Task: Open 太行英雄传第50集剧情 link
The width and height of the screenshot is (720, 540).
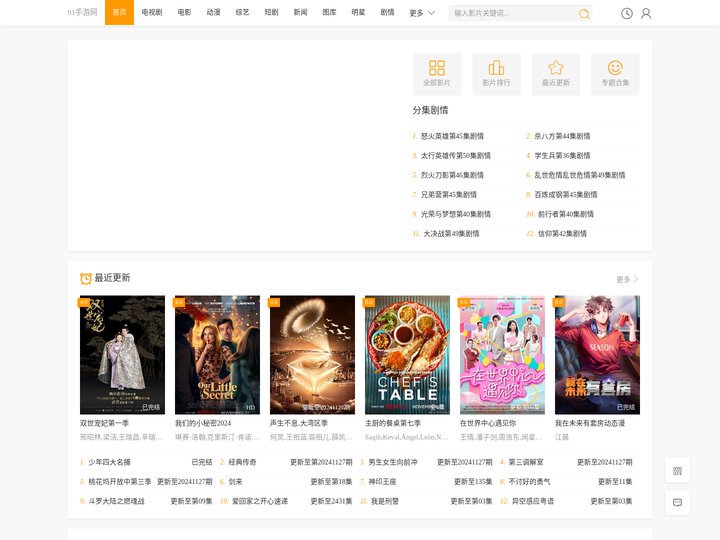Action: pyautogui.click(x=456, y=156)
